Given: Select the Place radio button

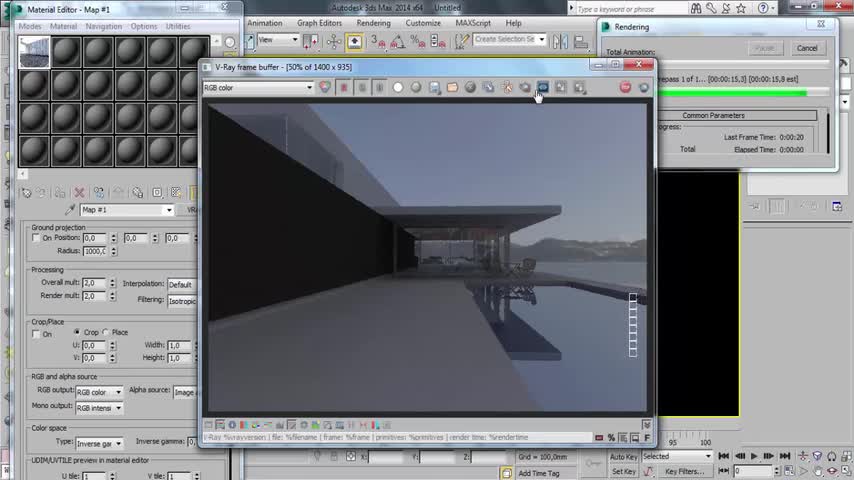Looking at the screenshot, I should click(x=106, y=332).
